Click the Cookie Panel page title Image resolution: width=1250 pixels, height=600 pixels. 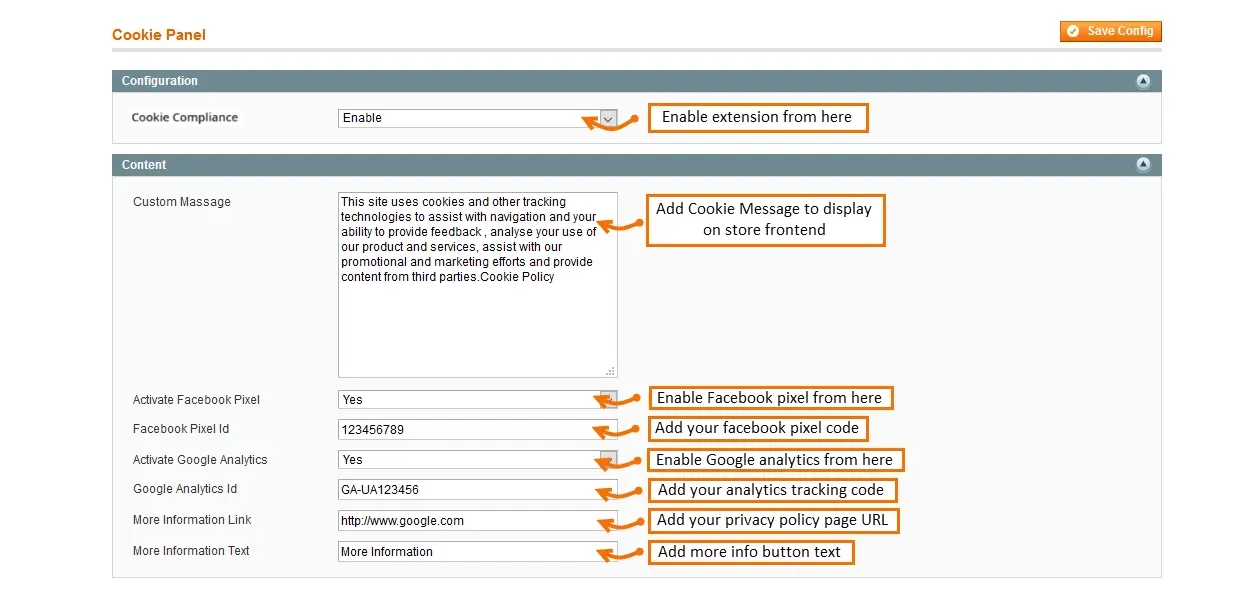[x=159, y=35]
